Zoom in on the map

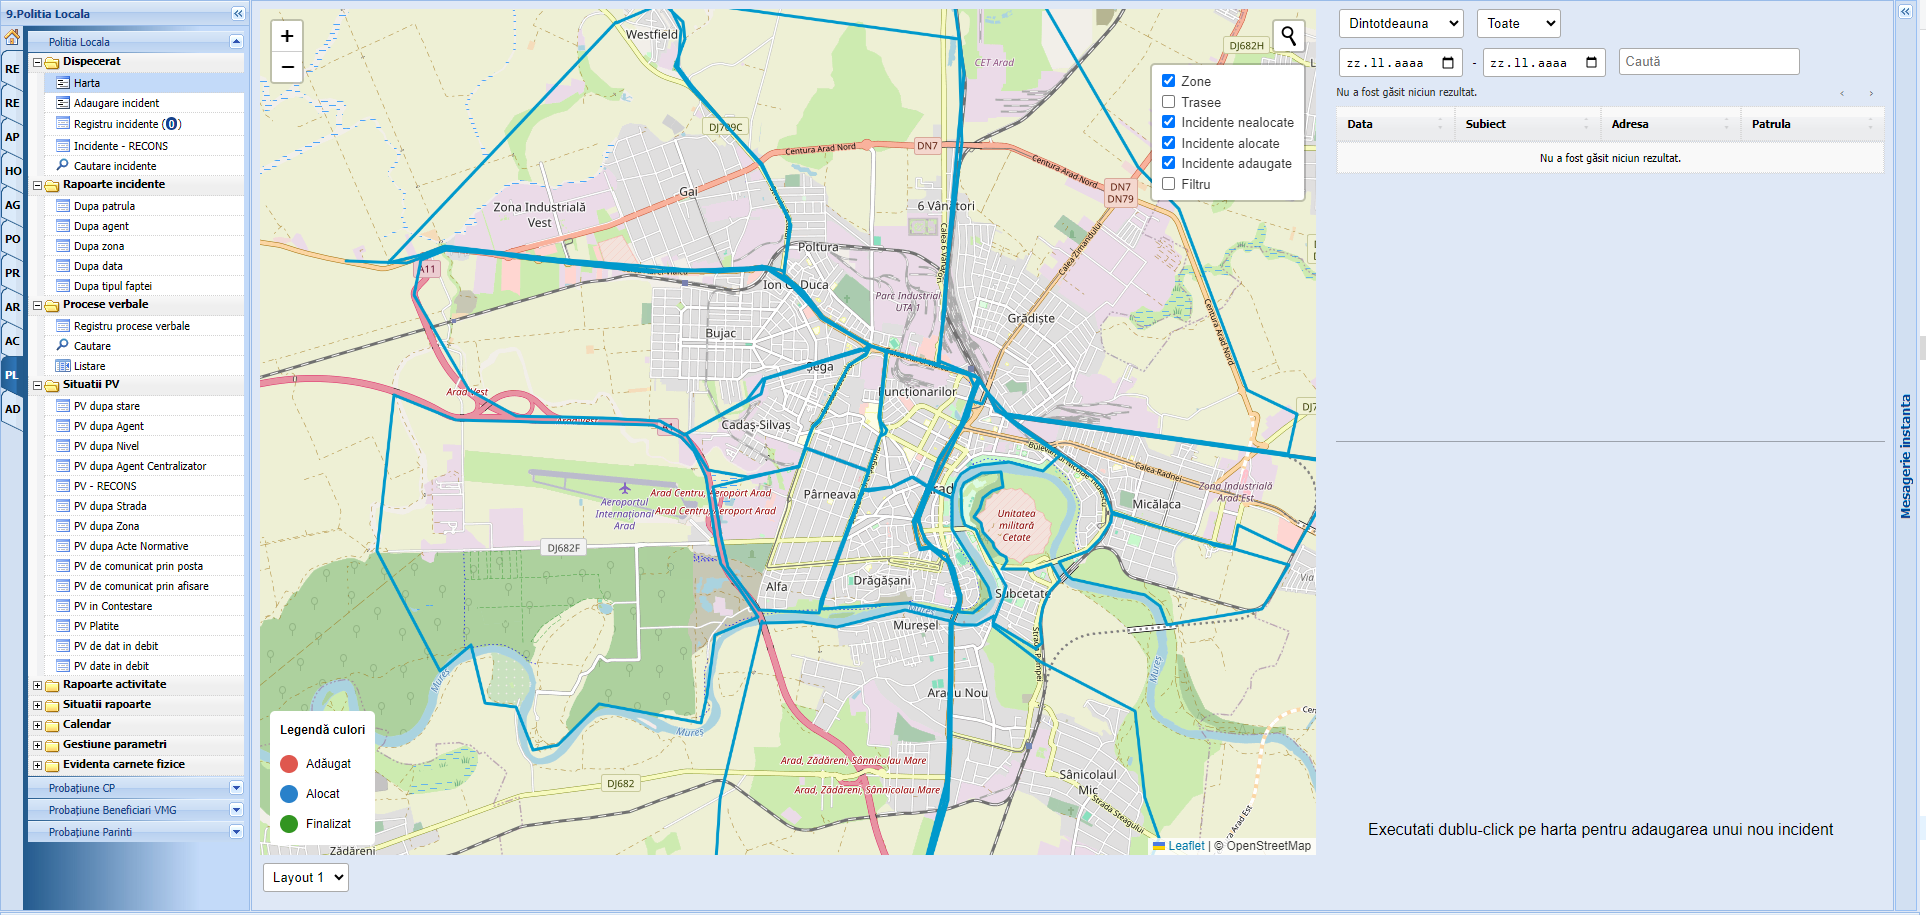click(x=287, y=37)
